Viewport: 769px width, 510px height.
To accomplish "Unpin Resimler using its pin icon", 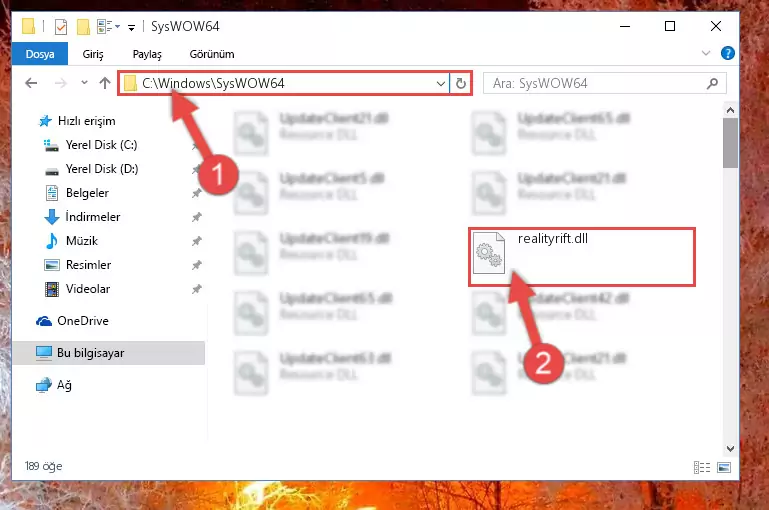I will pyautogui.click(x=197, y=265).
